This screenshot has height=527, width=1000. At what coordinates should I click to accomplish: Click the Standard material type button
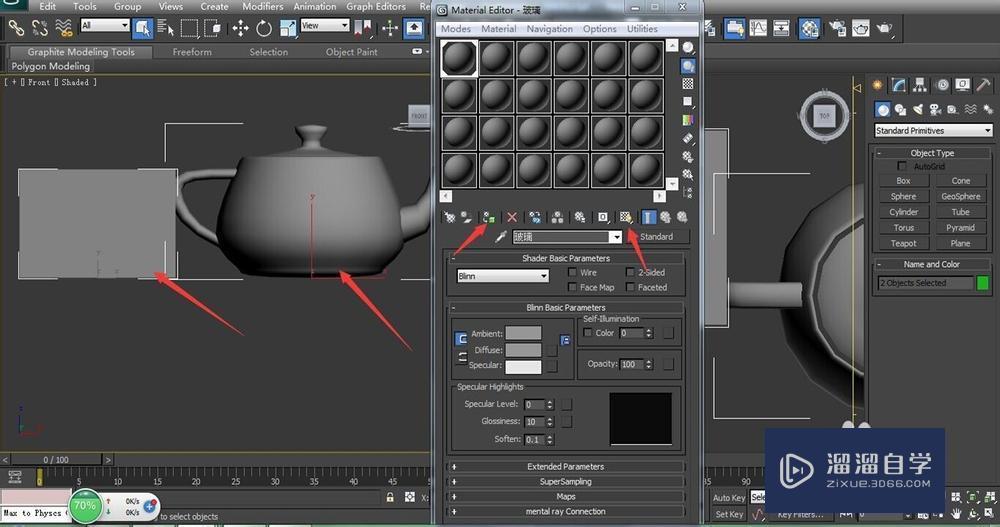tap(656, 237)
